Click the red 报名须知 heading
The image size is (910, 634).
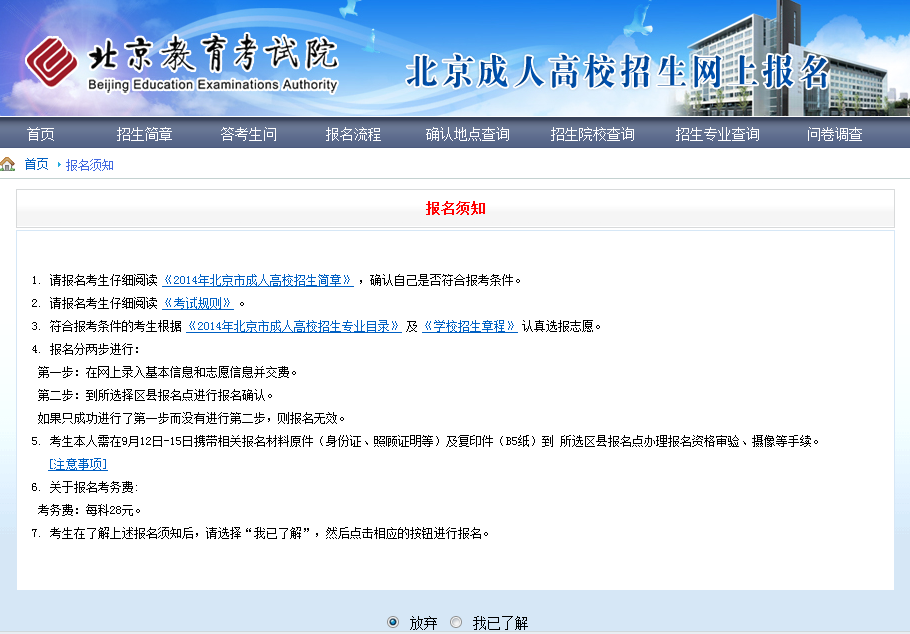tap(456, 208)
